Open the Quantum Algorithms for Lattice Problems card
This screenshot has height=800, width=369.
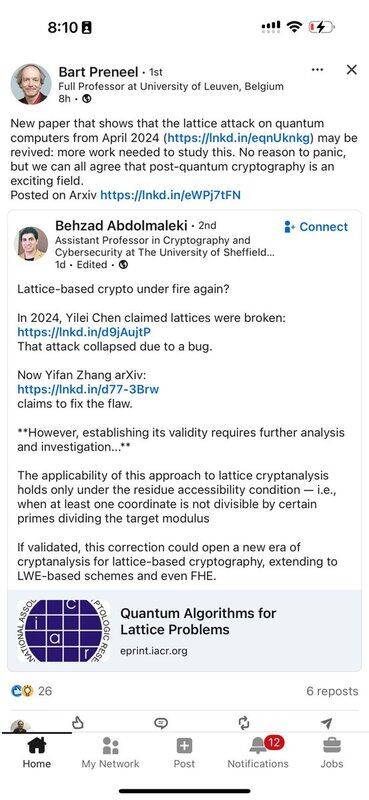(184, 630)
